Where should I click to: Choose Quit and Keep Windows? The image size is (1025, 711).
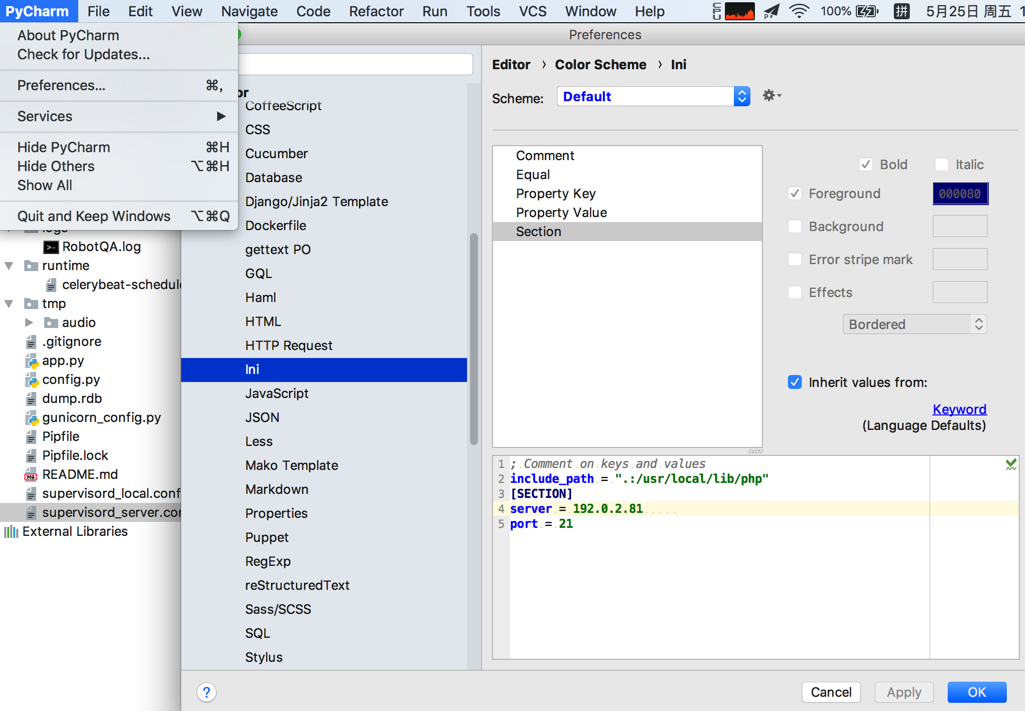point(119,216)
